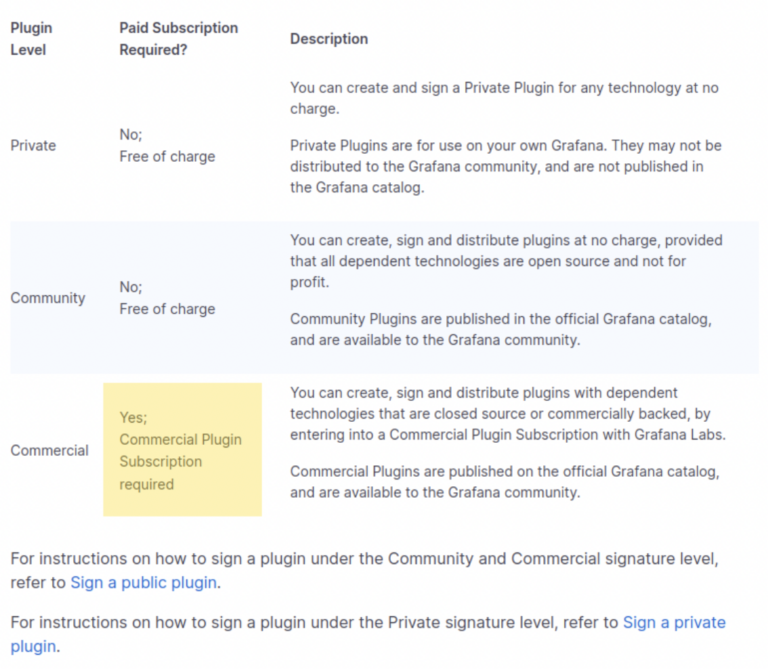Click the sentence about the Private signature level
The width and height of the screenshot is (768, 669).
tap(315, 623)
